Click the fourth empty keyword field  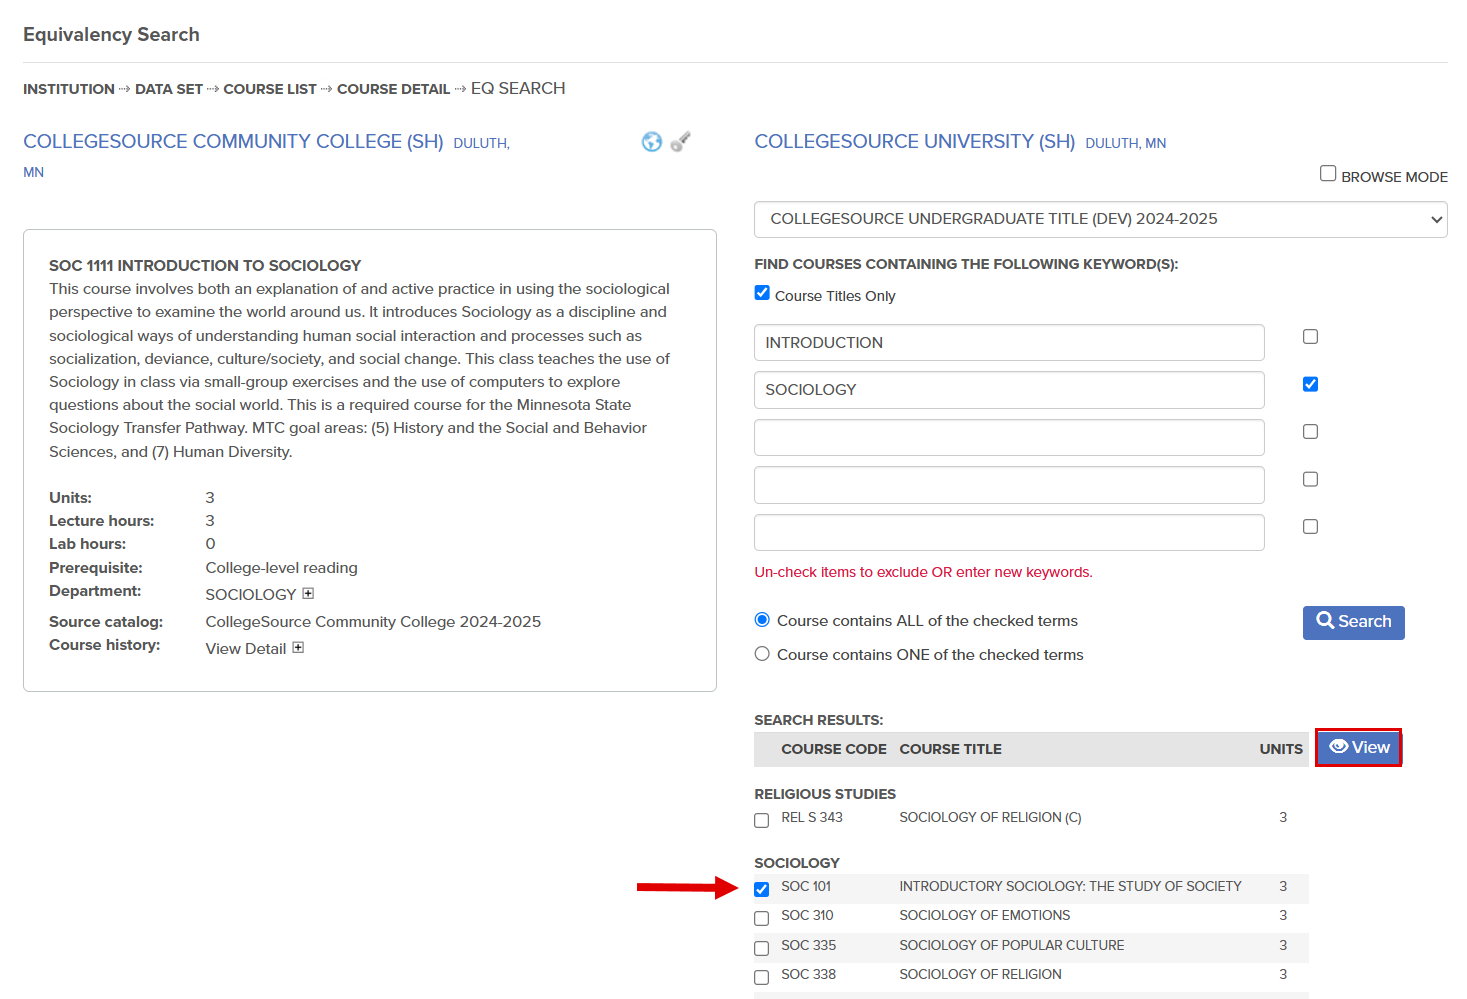(x=1009, y=485)
